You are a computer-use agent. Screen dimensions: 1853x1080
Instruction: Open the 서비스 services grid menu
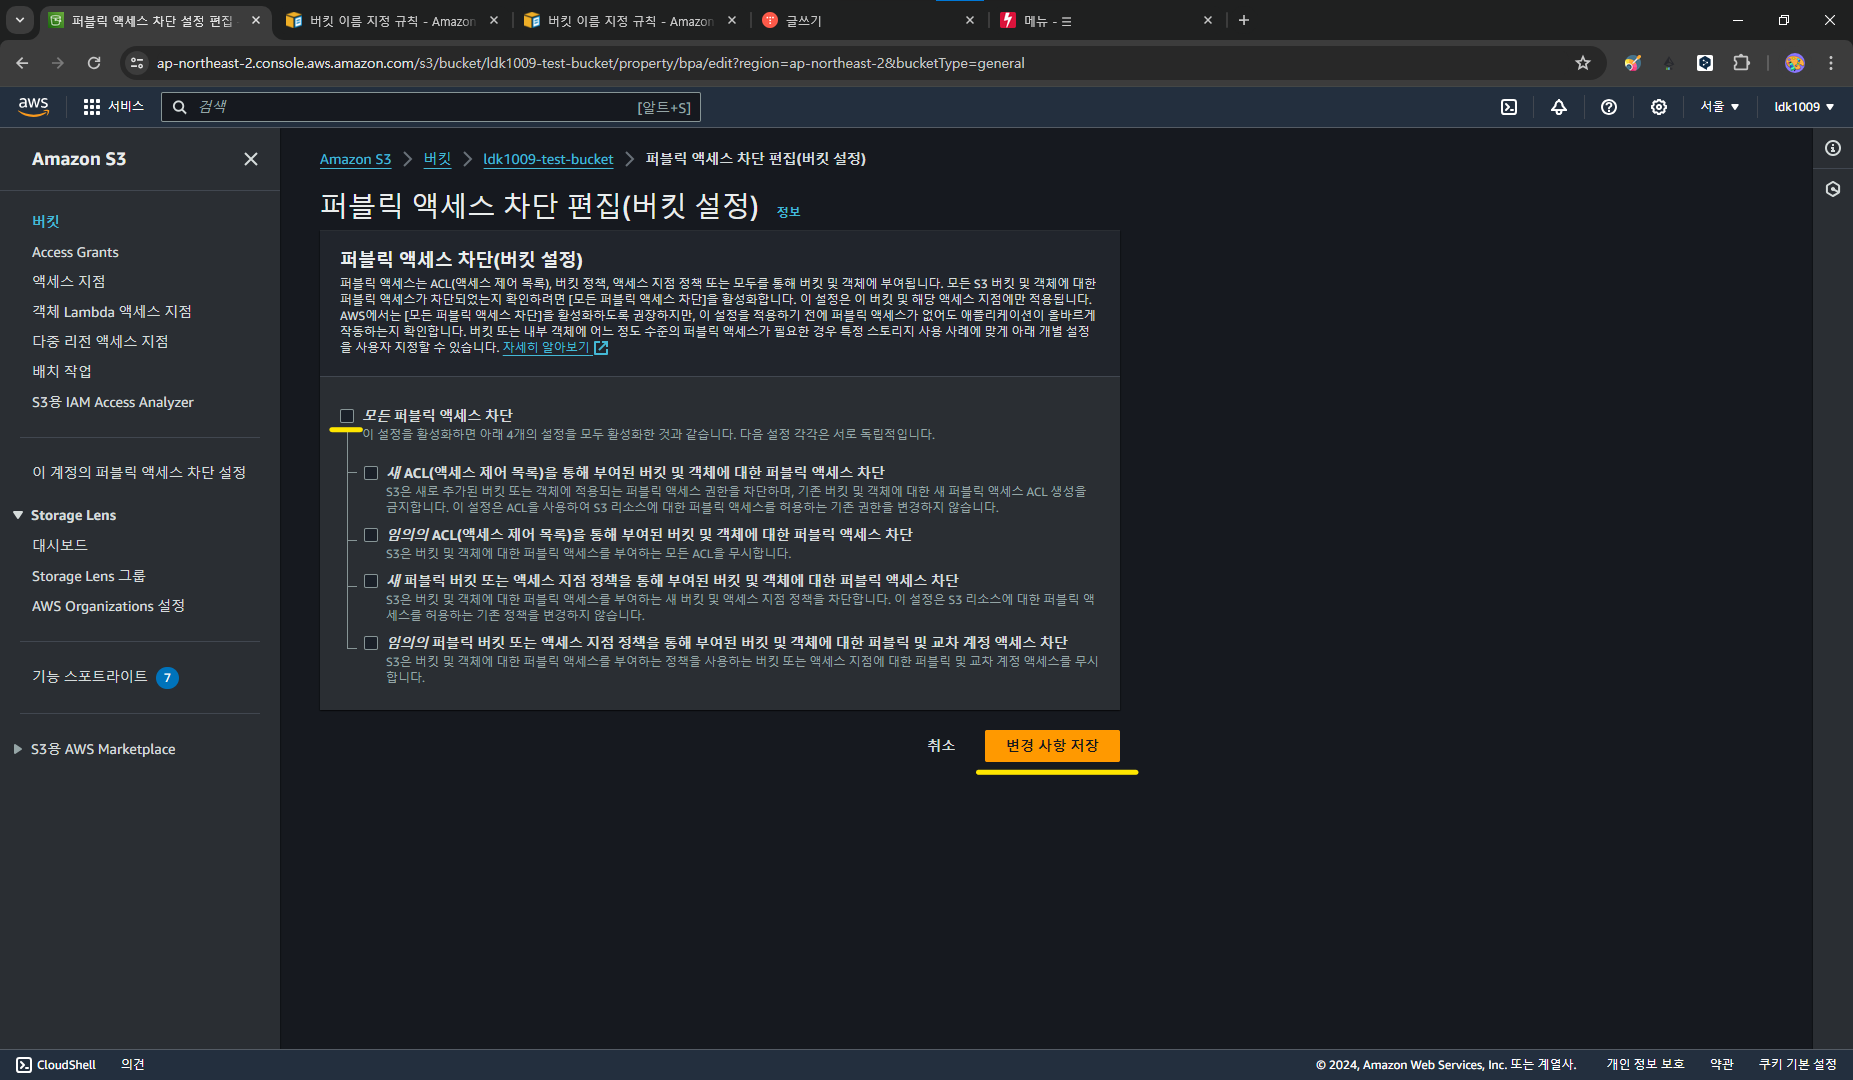[x=113, y=107]
